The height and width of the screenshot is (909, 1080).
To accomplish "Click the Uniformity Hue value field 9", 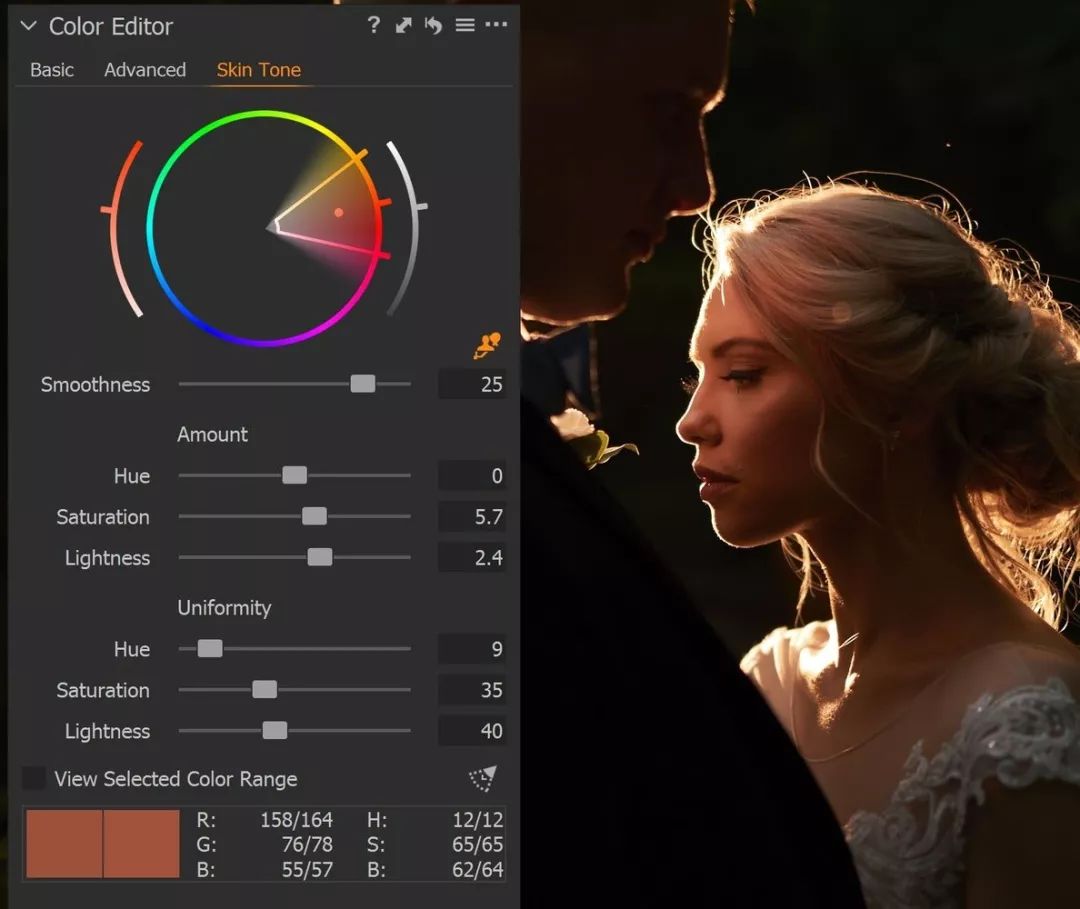I will (472, 649).
